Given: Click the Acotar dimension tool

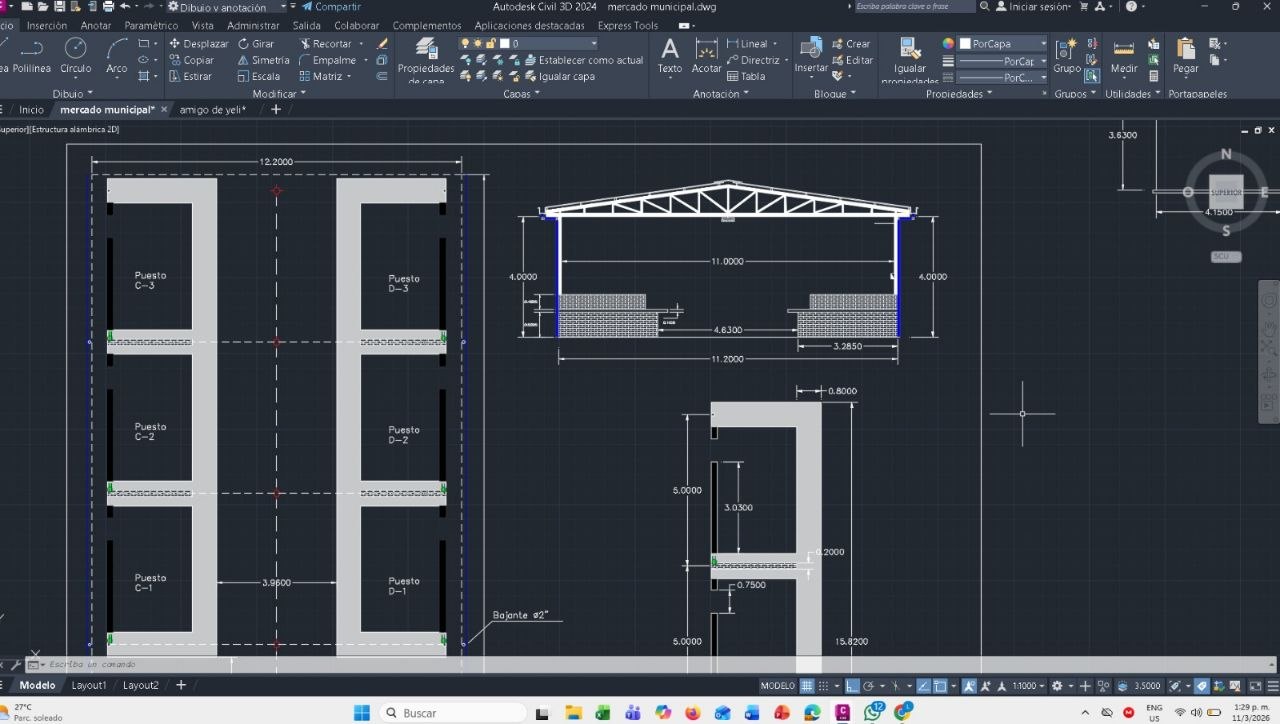Looking at the screenshot, I should coord(707,56).
